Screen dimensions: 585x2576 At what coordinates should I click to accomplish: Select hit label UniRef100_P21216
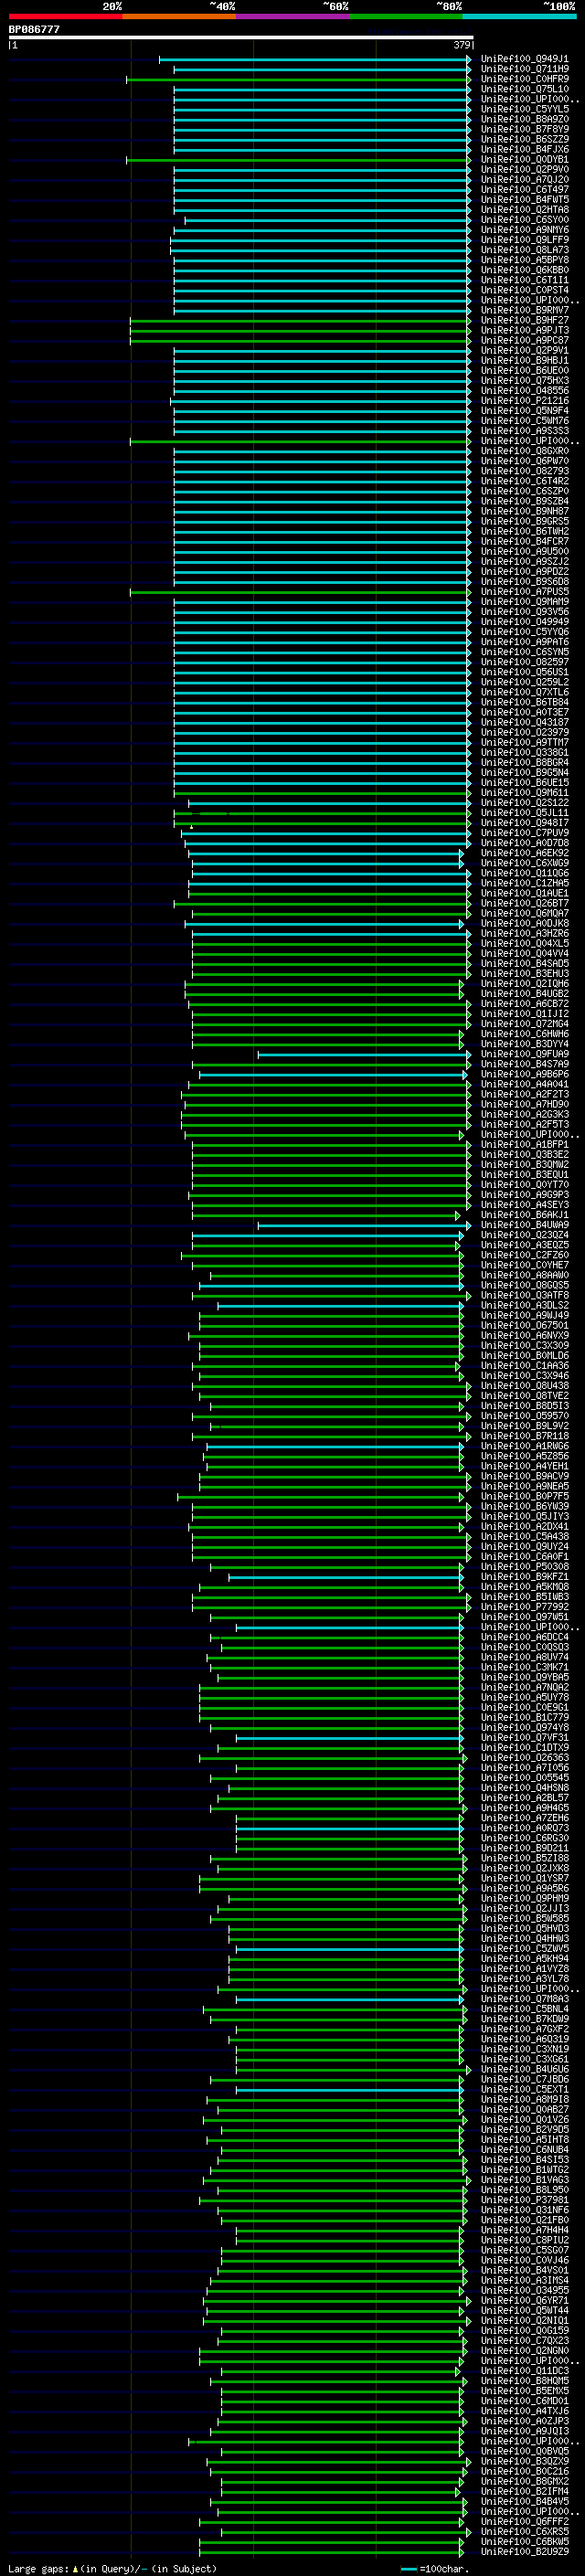[x=524, y=400]
